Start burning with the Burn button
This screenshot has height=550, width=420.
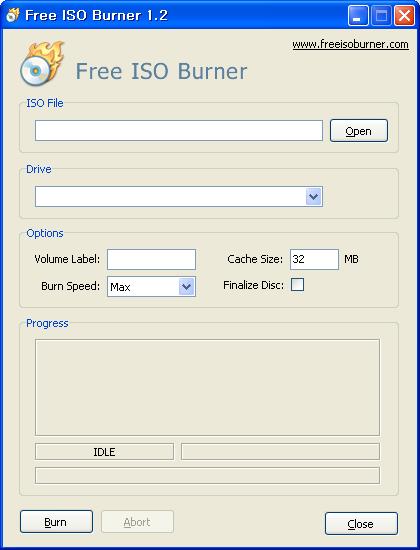pyautogui.click(x=56, y=522)
